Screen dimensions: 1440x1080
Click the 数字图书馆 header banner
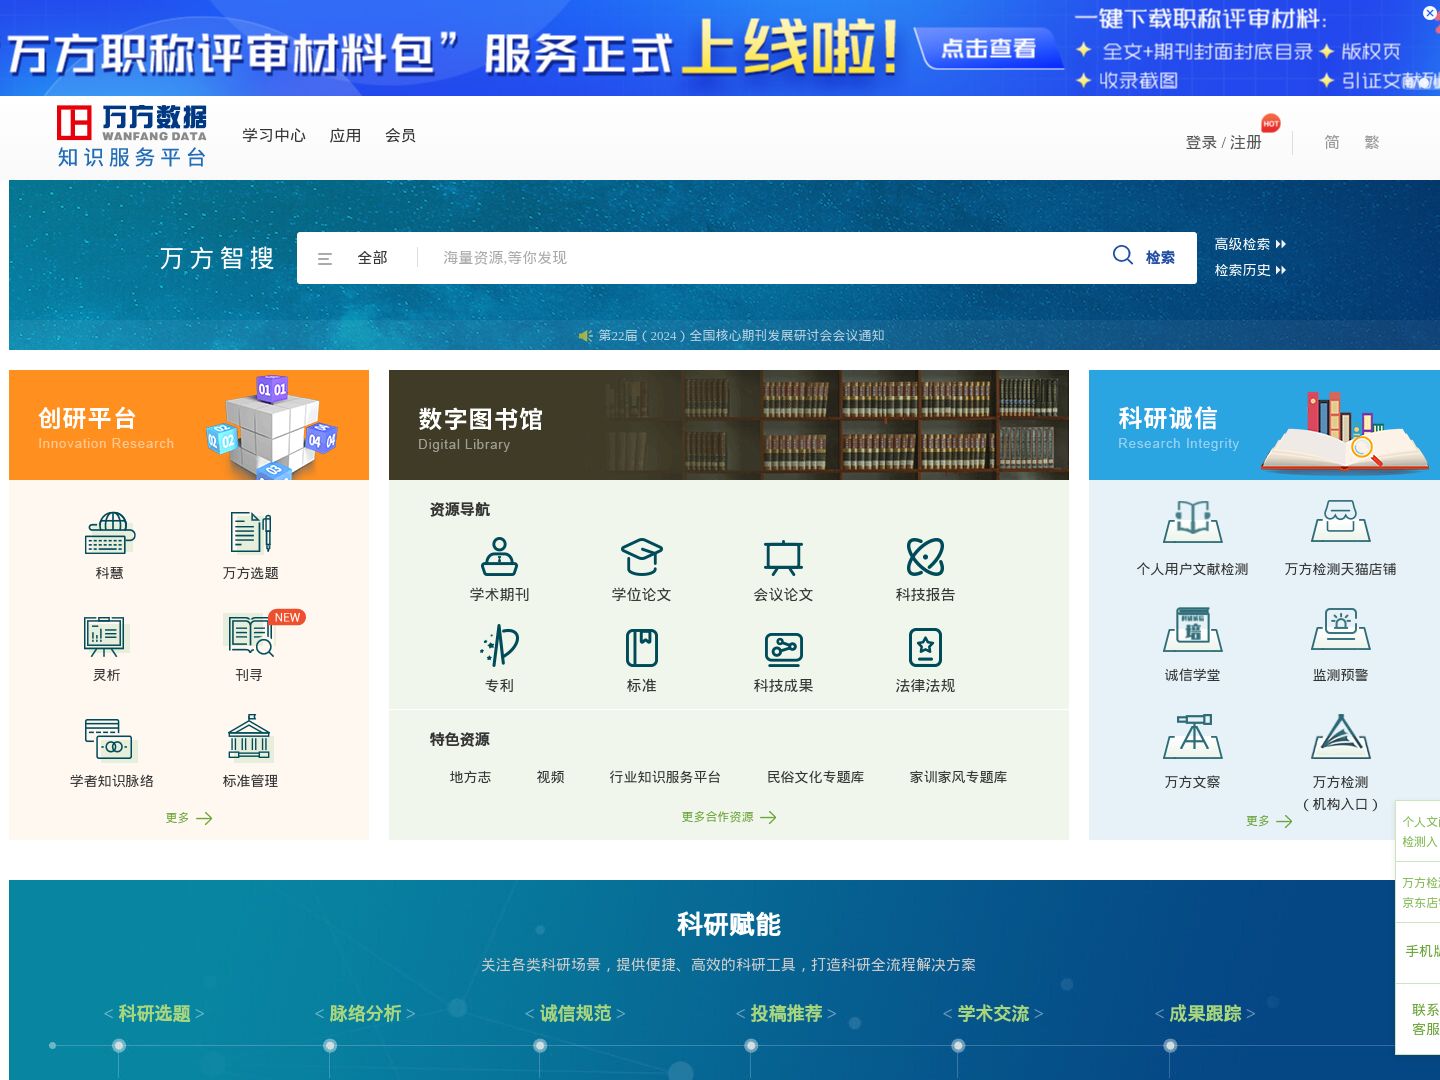tap(729, 425)
